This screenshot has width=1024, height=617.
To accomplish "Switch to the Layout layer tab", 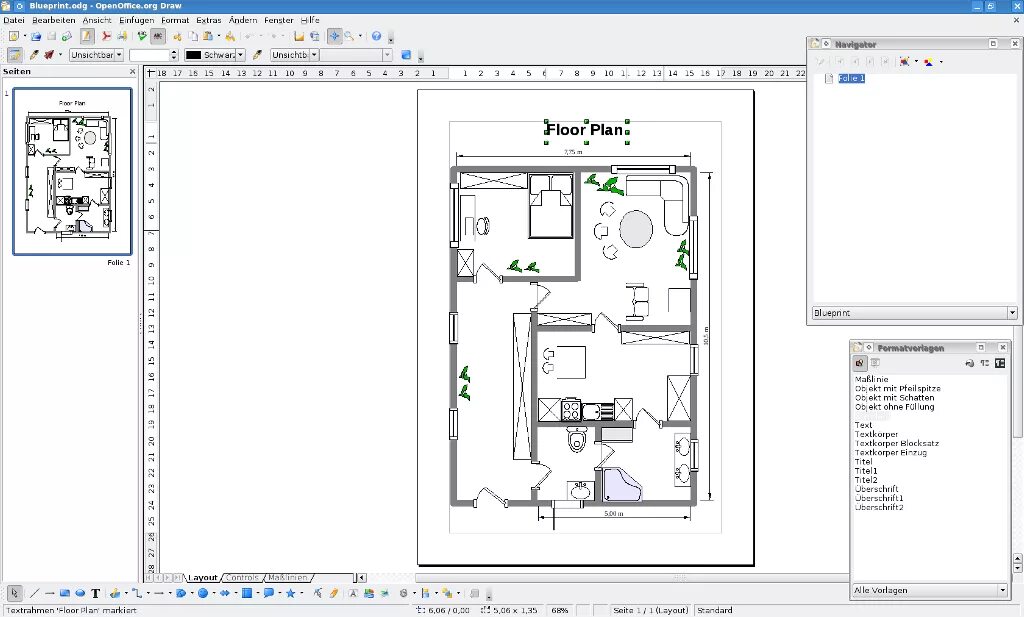I will [202, 577].
